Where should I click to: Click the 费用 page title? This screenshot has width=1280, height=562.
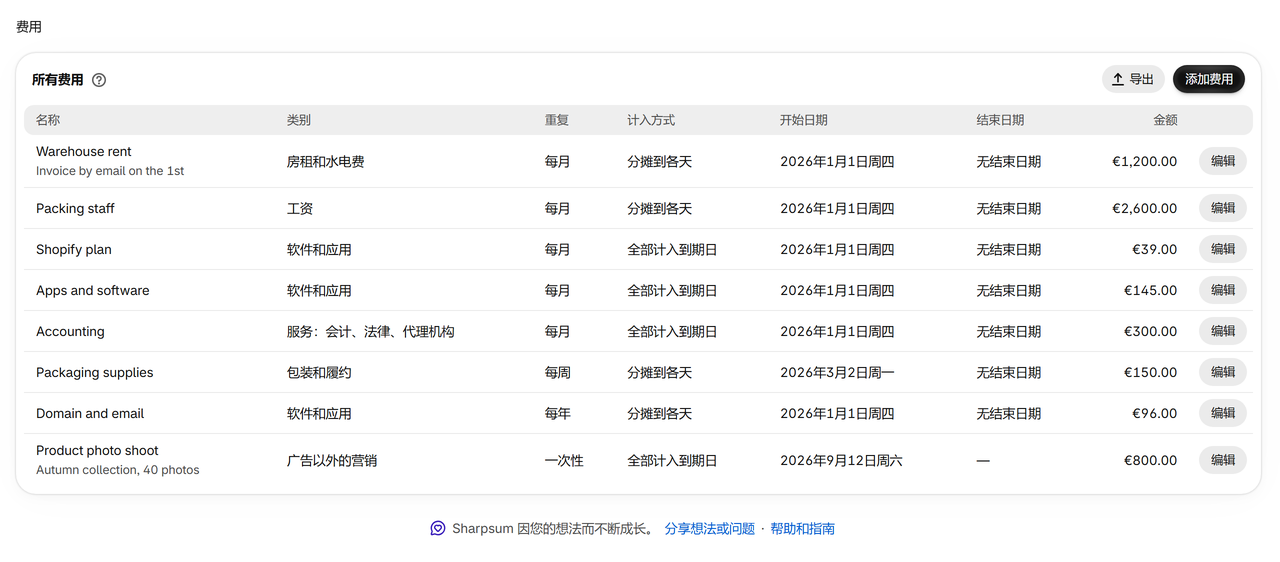point(29,27)
